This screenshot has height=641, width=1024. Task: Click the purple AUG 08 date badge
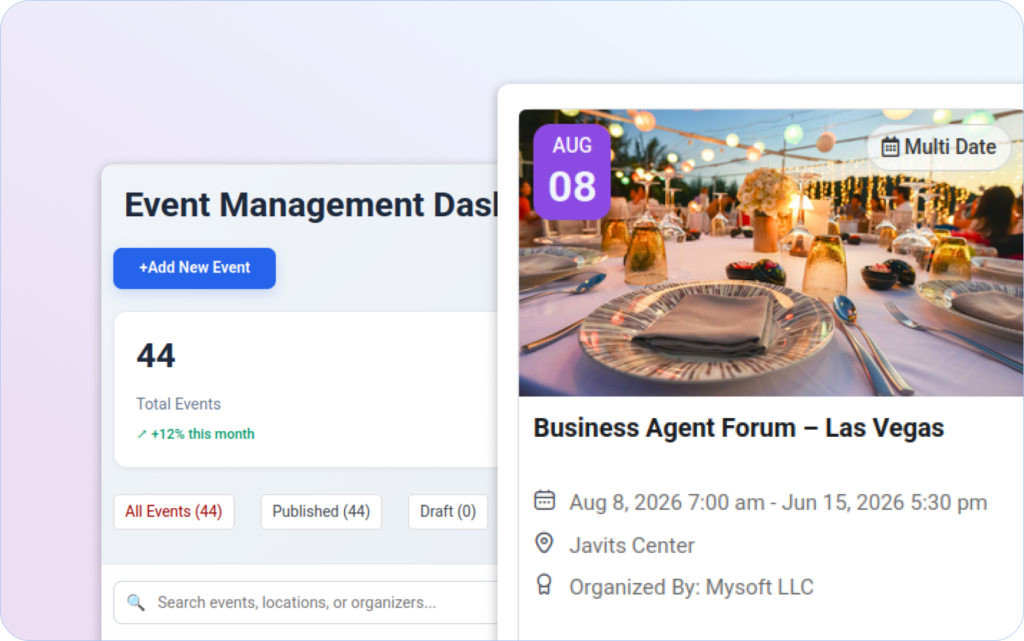572,172
